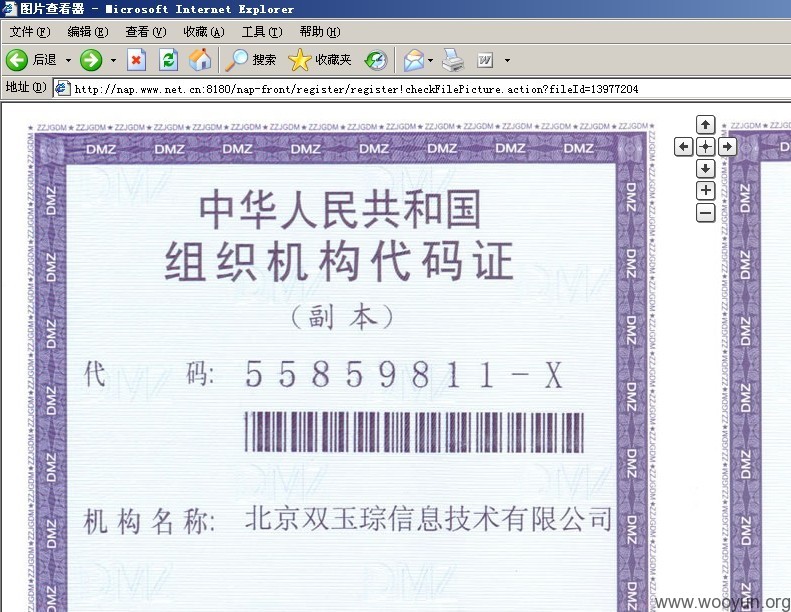Open the 查看(V) menu
Screen dimensions: 791x612
click(x=146, y=32)
